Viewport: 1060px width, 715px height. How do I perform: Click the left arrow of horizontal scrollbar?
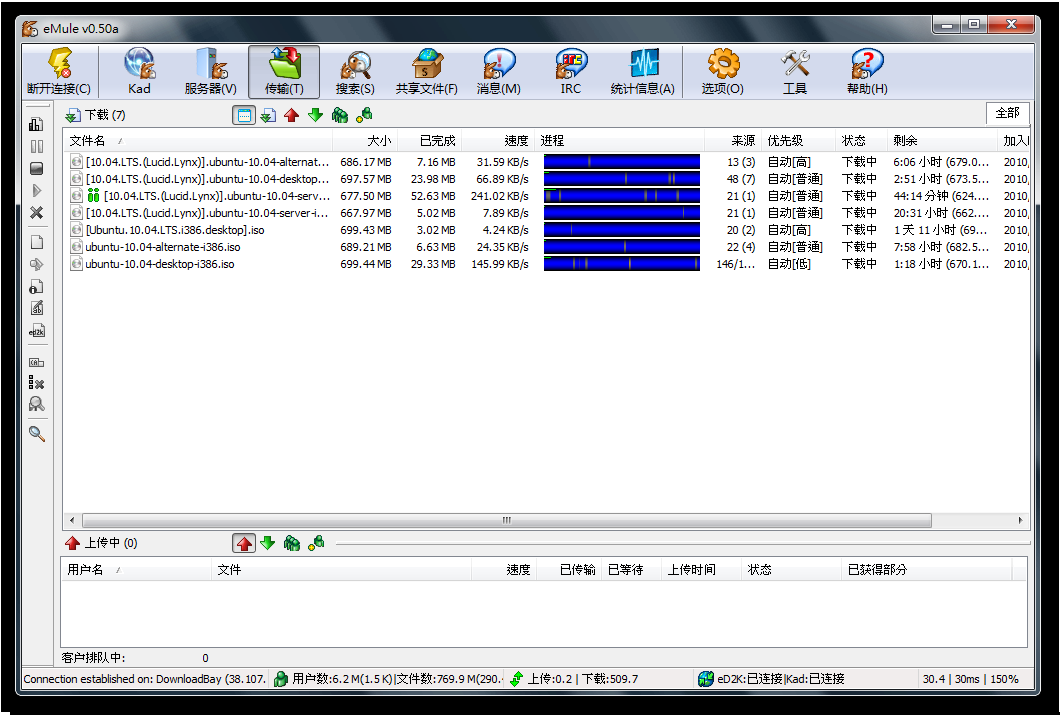(72, 520)
